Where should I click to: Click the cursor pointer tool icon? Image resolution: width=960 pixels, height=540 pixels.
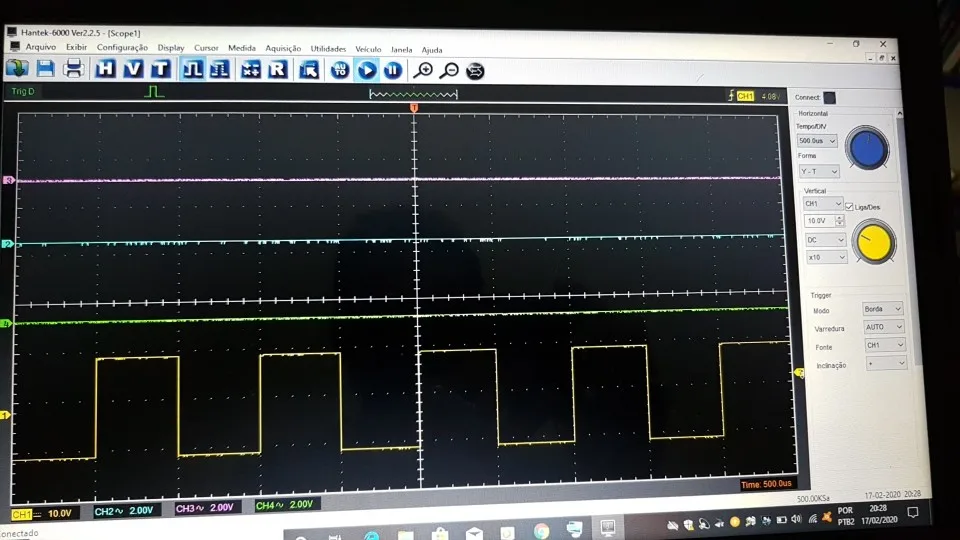[x=309, y=70]
